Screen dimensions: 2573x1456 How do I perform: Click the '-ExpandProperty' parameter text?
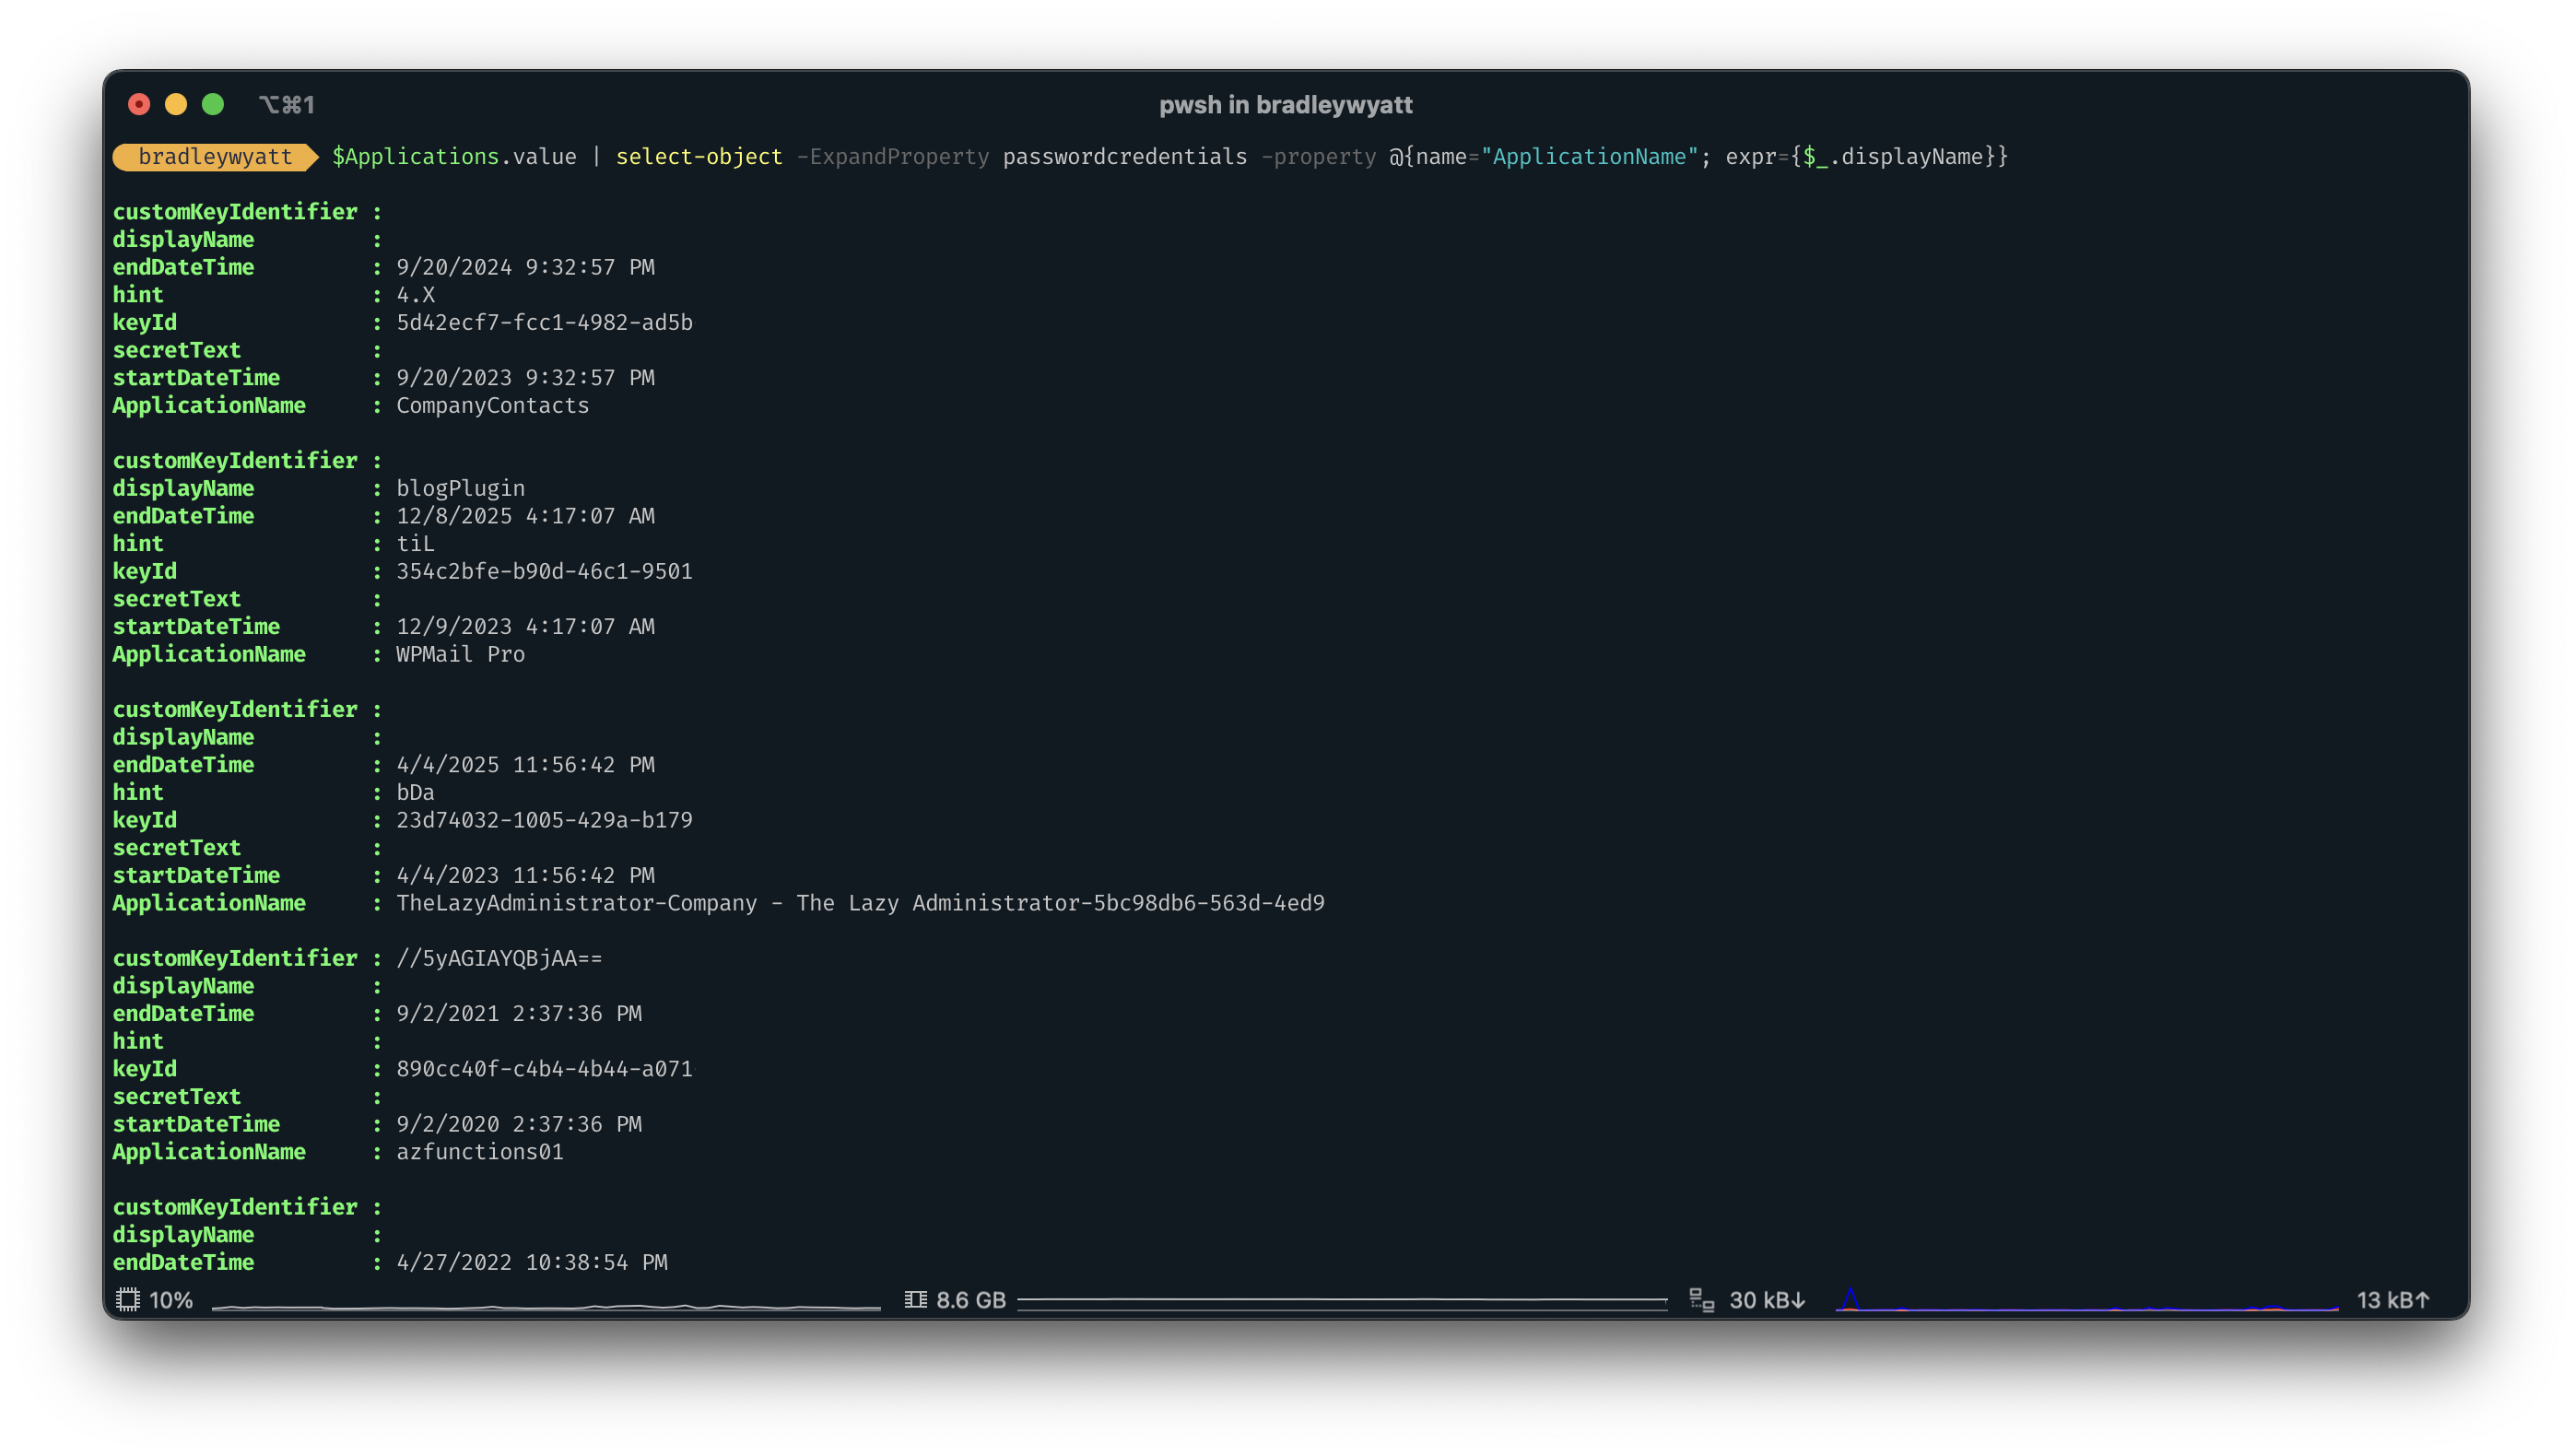click(893, 157)
